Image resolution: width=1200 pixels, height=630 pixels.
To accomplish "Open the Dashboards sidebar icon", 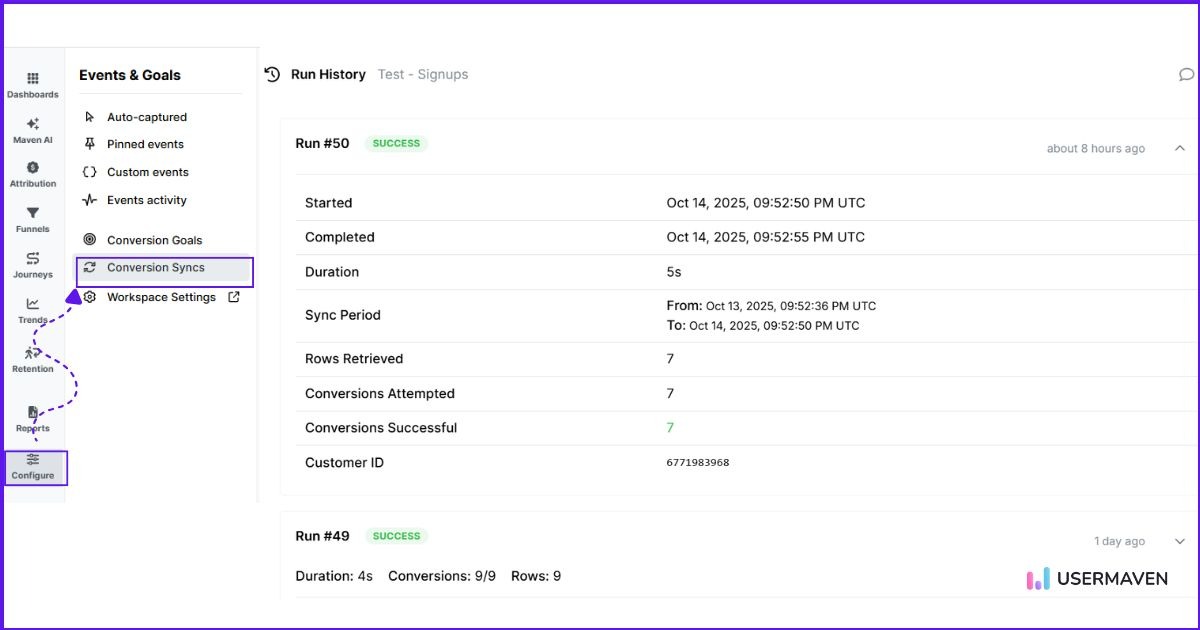I will [x=33, y=85].
